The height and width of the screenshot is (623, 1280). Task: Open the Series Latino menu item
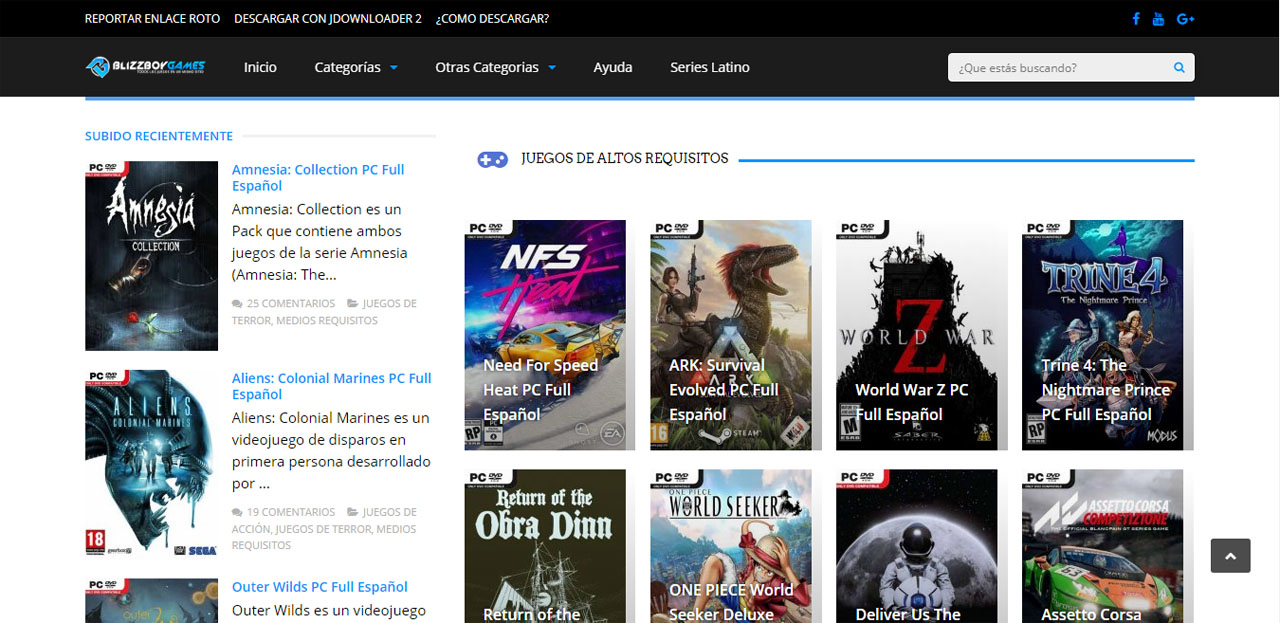pos(709,67)
